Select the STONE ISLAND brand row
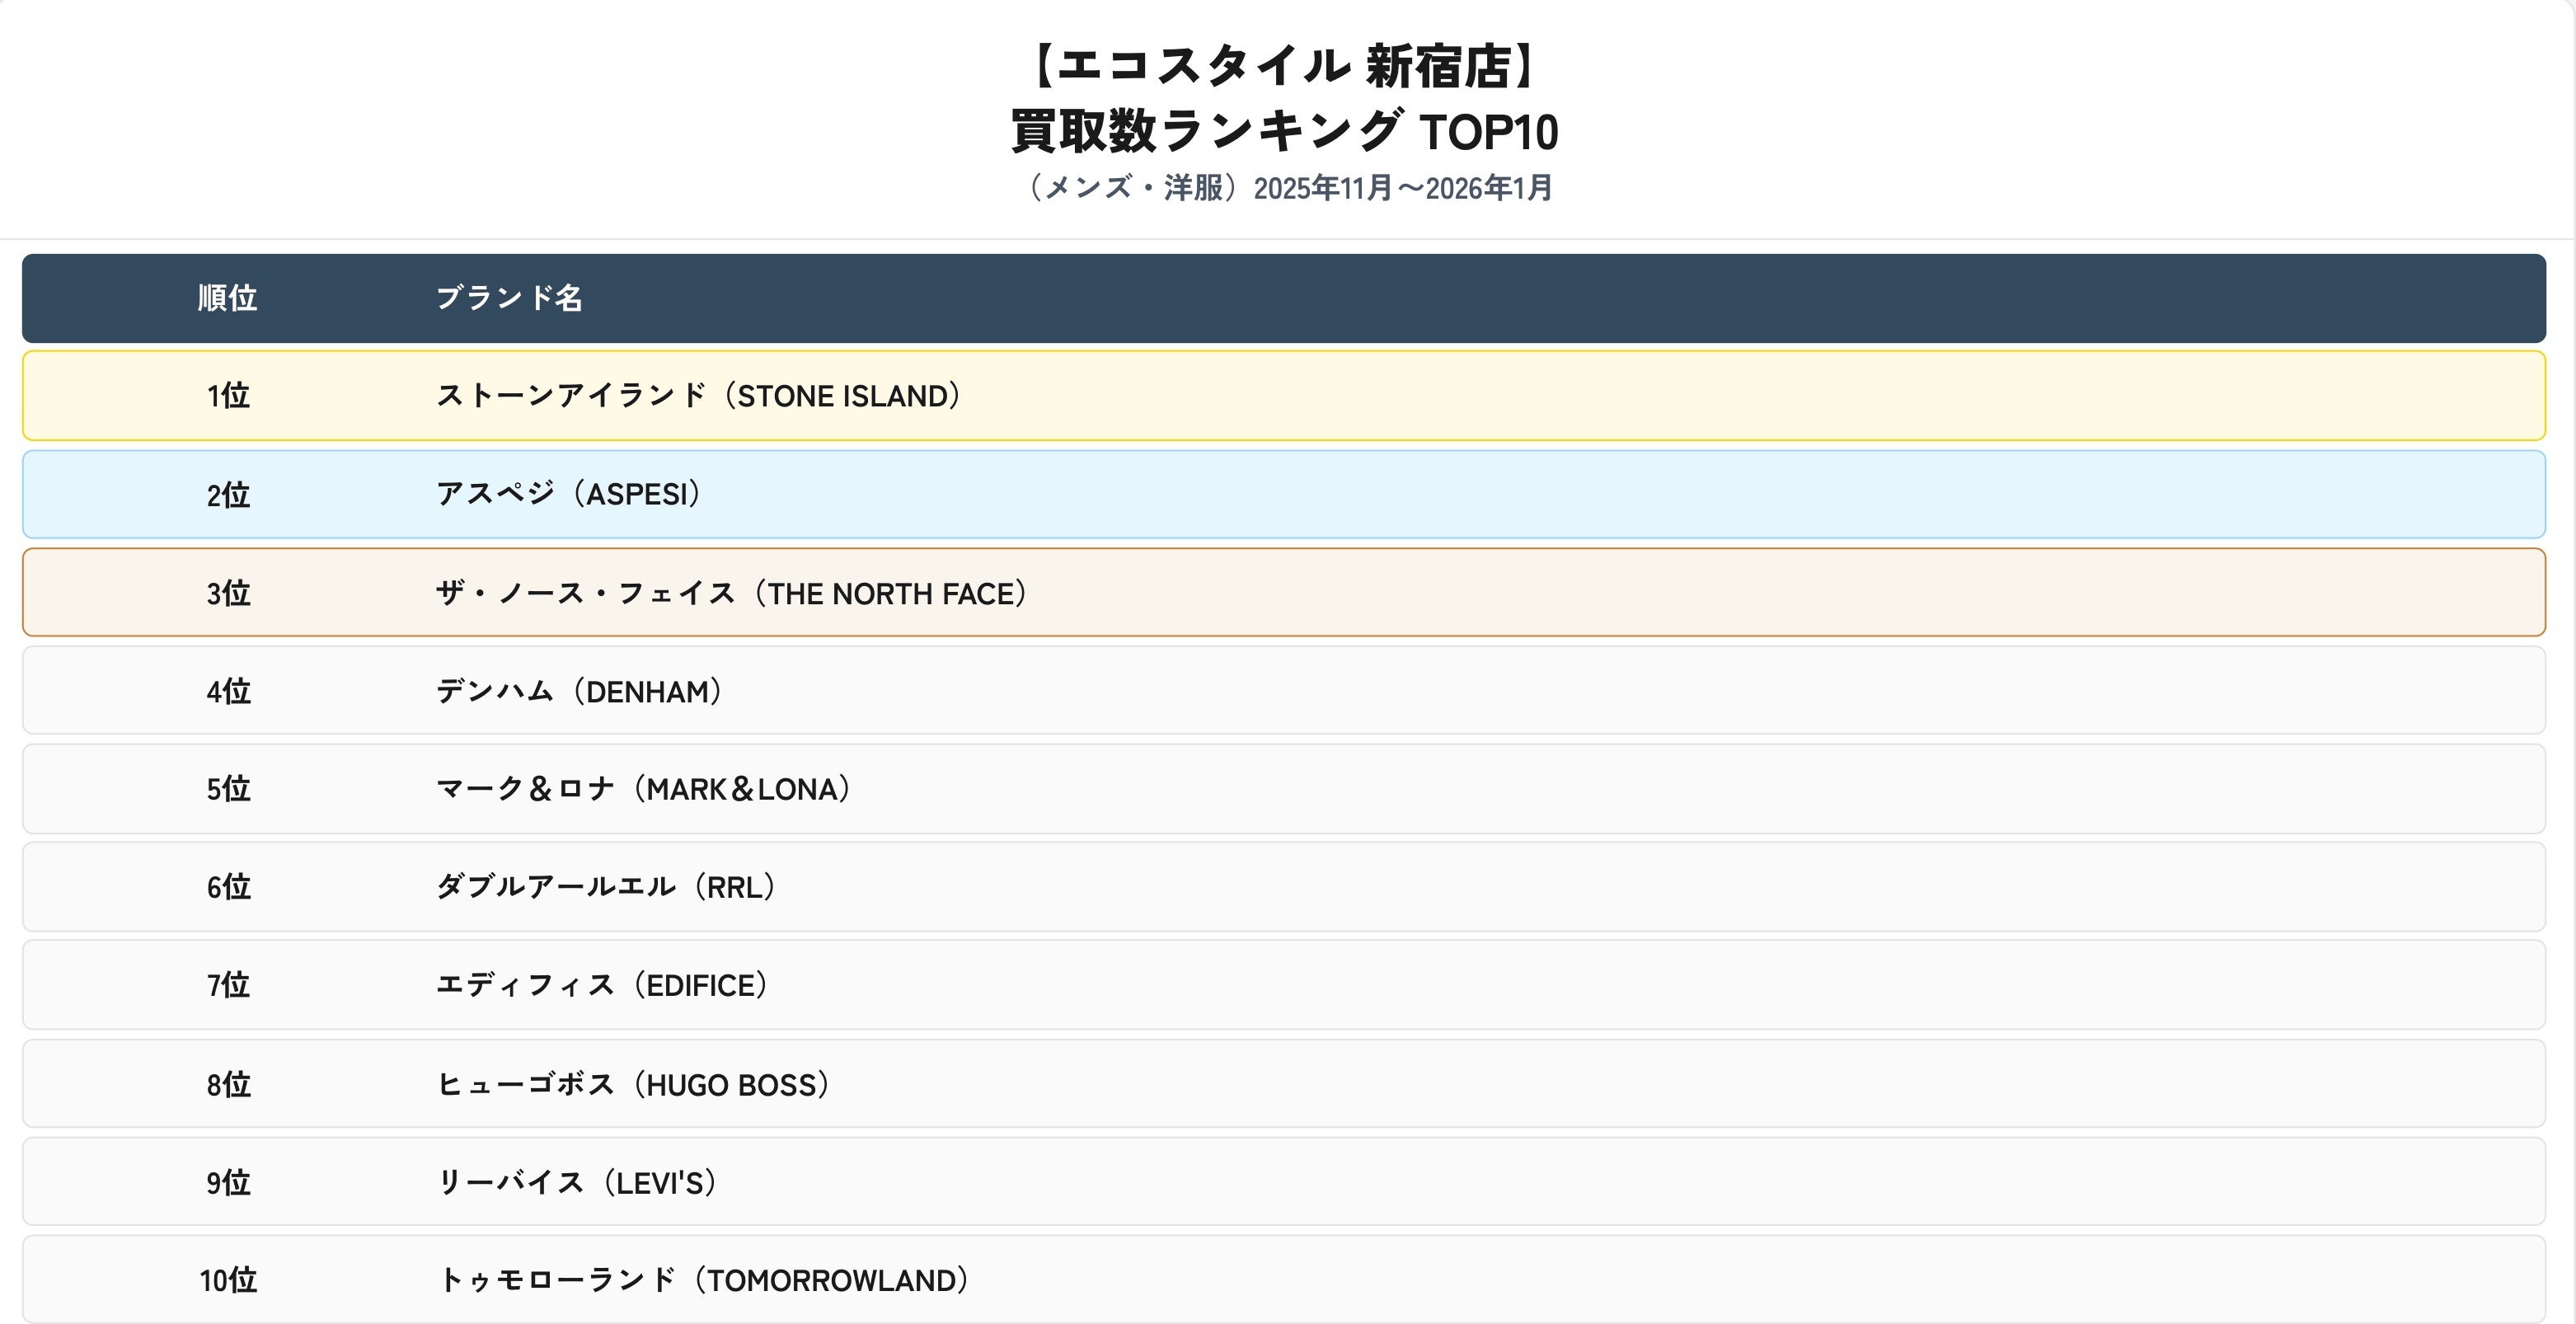Screen dimensions: 2576x1324 (x=699, y=396)
